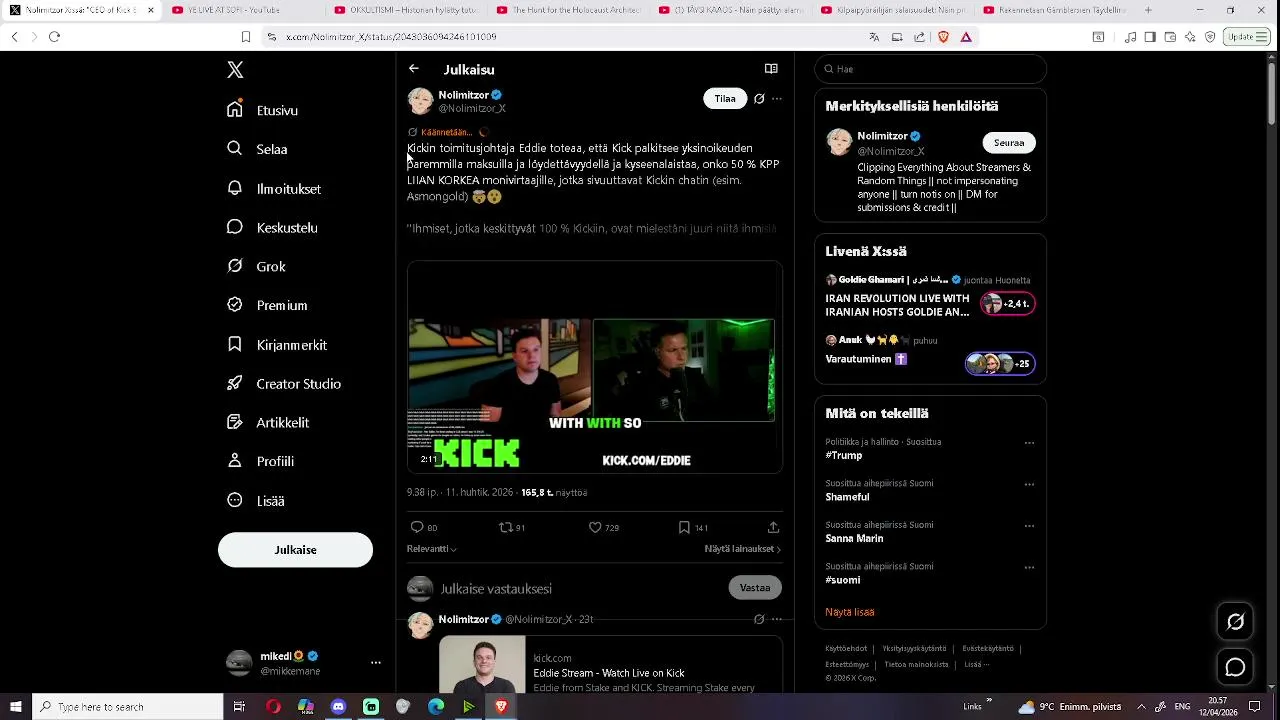1280x720 pixels.
Task: Click the repost icon with 91 reposts
Action: (x=506, y=527)
